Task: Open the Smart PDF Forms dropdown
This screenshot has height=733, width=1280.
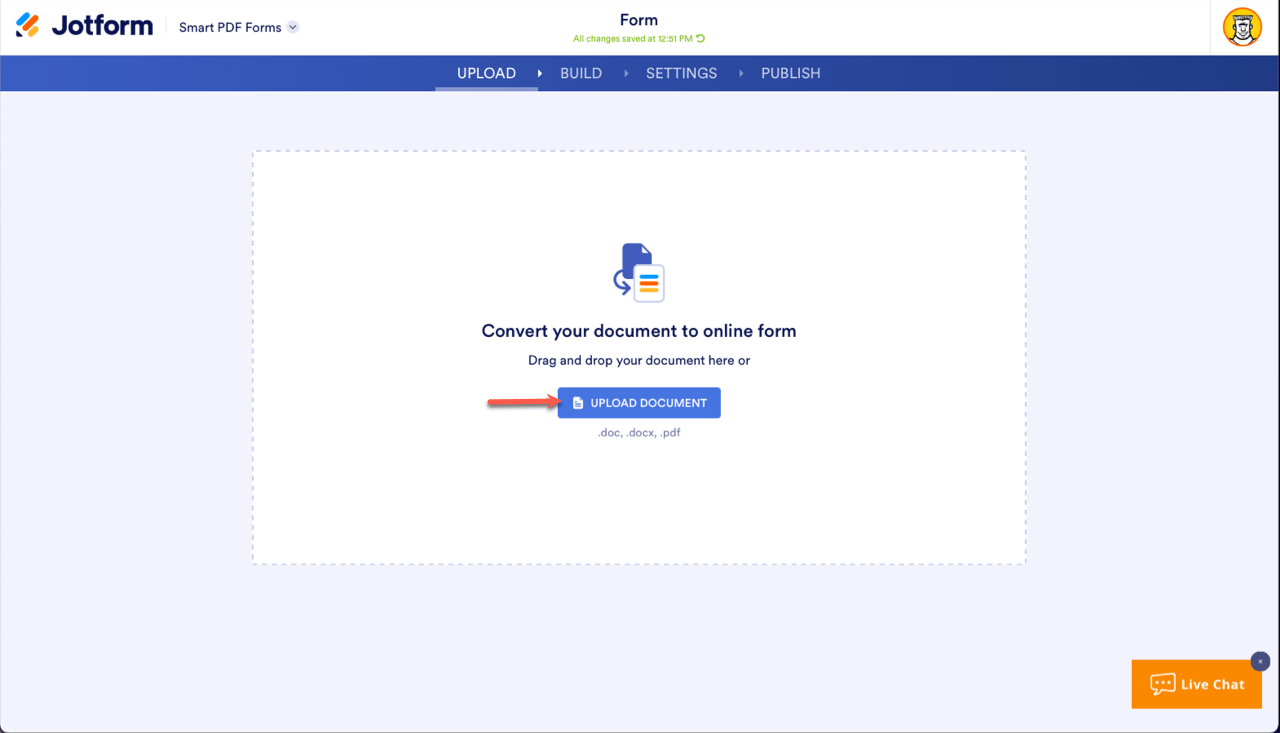Action: (x=239, y=27)
